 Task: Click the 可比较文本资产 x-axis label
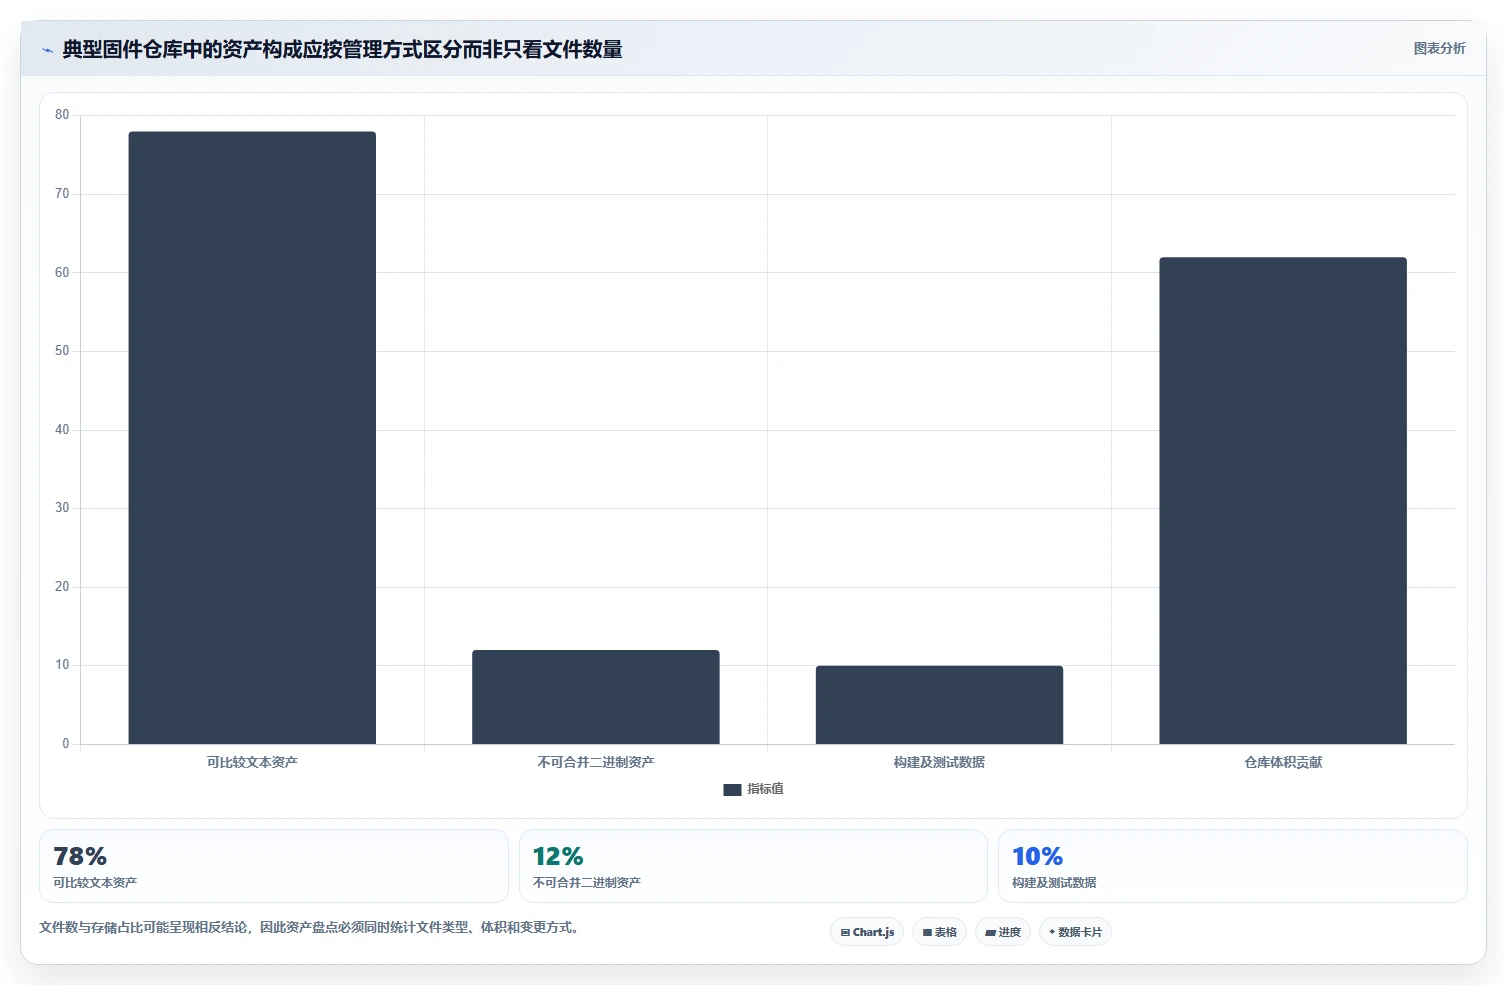click(x=252, y=762)
